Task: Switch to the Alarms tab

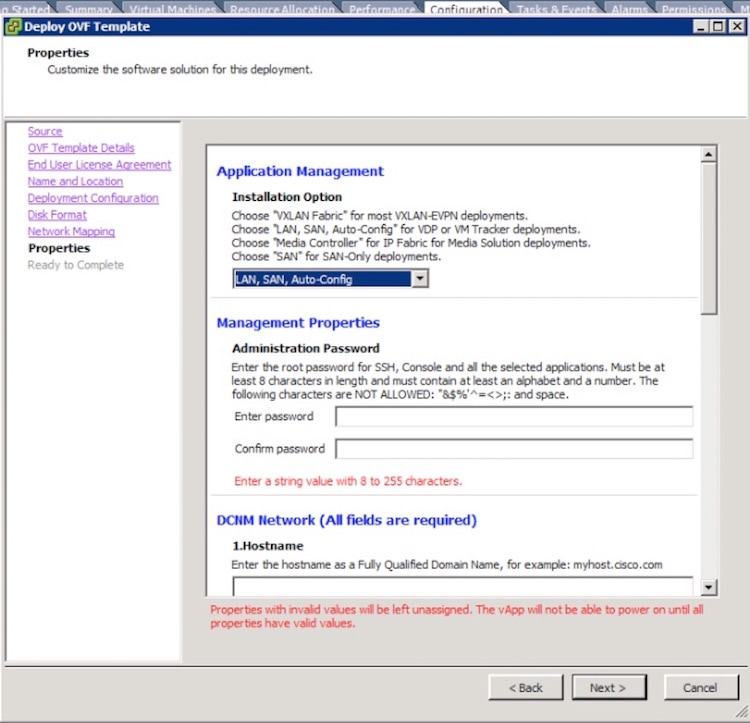Action: pos(629,9)
